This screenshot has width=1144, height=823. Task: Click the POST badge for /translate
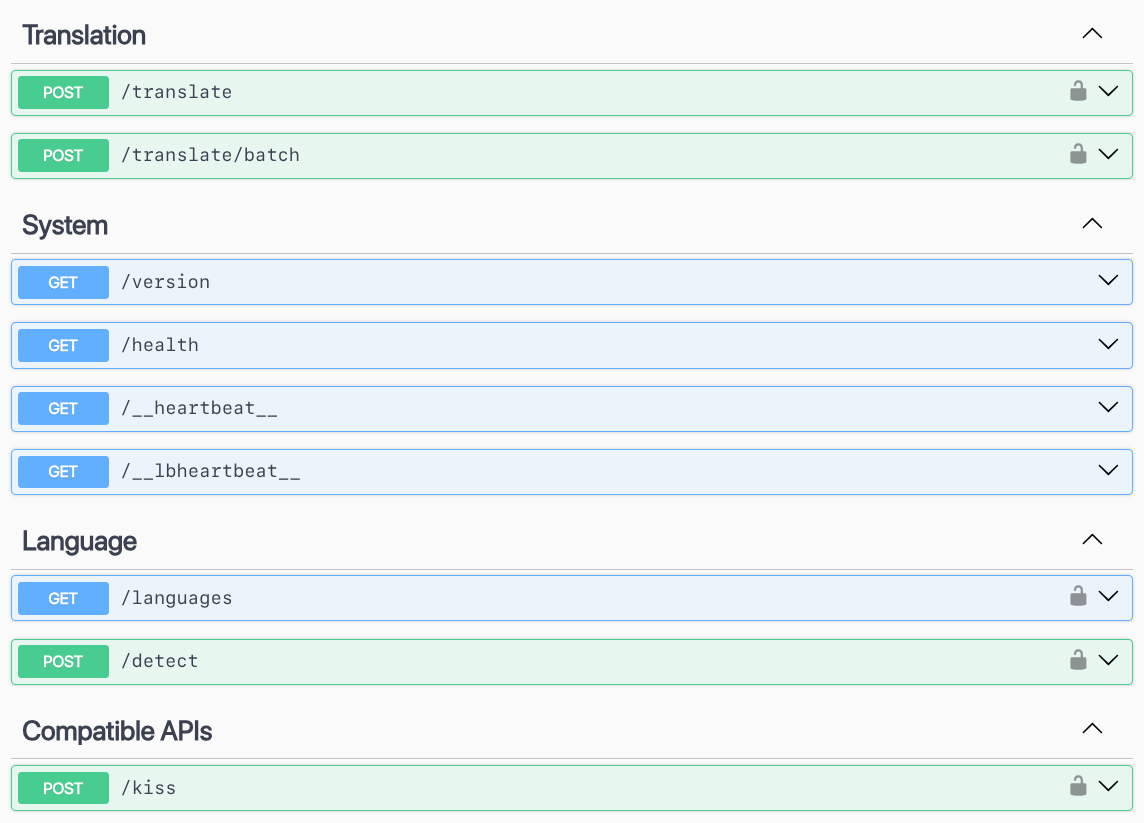pos(63,92)
